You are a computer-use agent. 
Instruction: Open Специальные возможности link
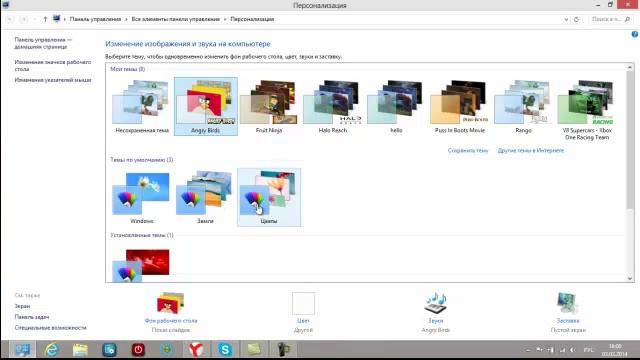pos(51,328)
